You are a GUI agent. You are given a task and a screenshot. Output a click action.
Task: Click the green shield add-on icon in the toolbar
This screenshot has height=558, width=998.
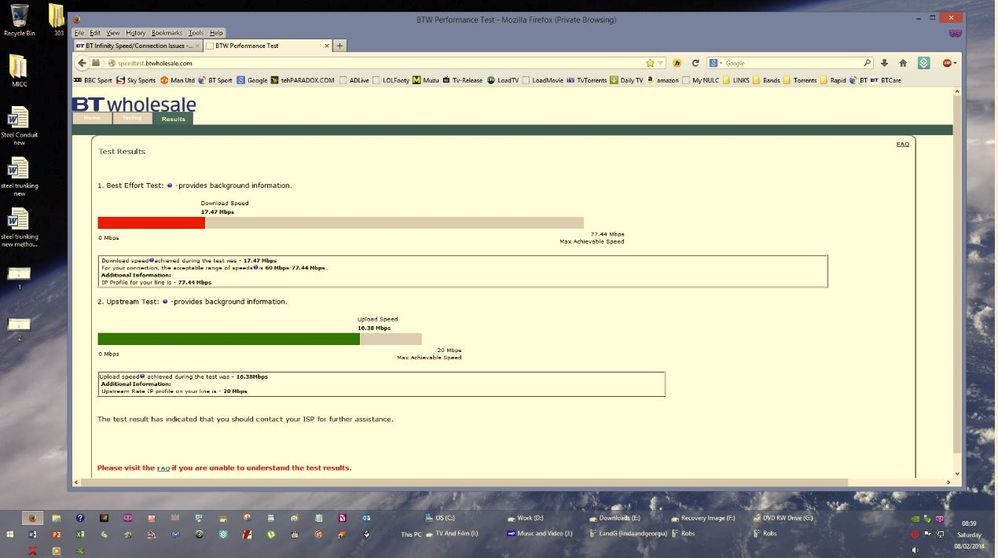(x=924, y=62)
